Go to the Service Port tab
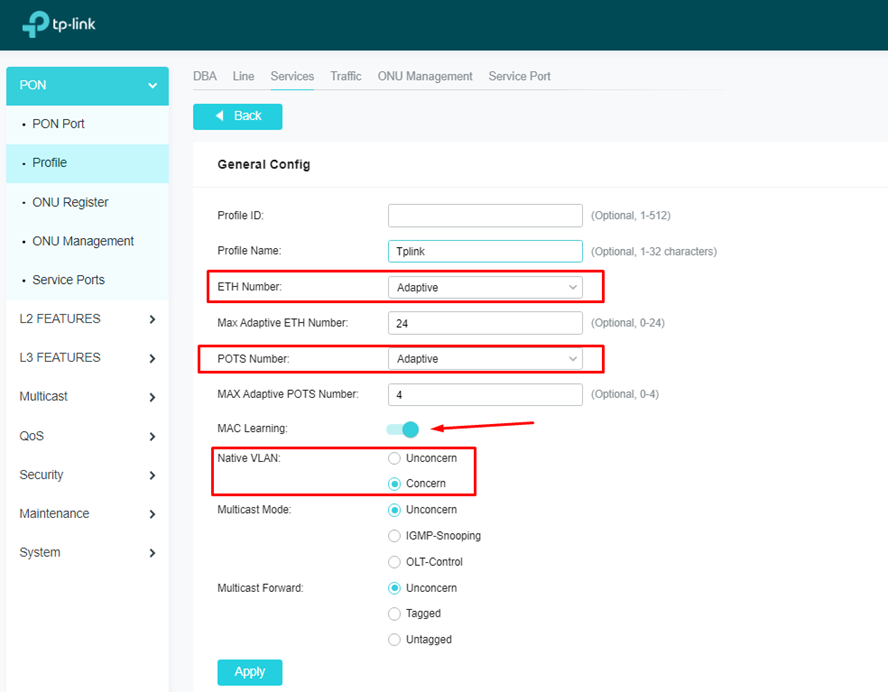 pos(519,76)
